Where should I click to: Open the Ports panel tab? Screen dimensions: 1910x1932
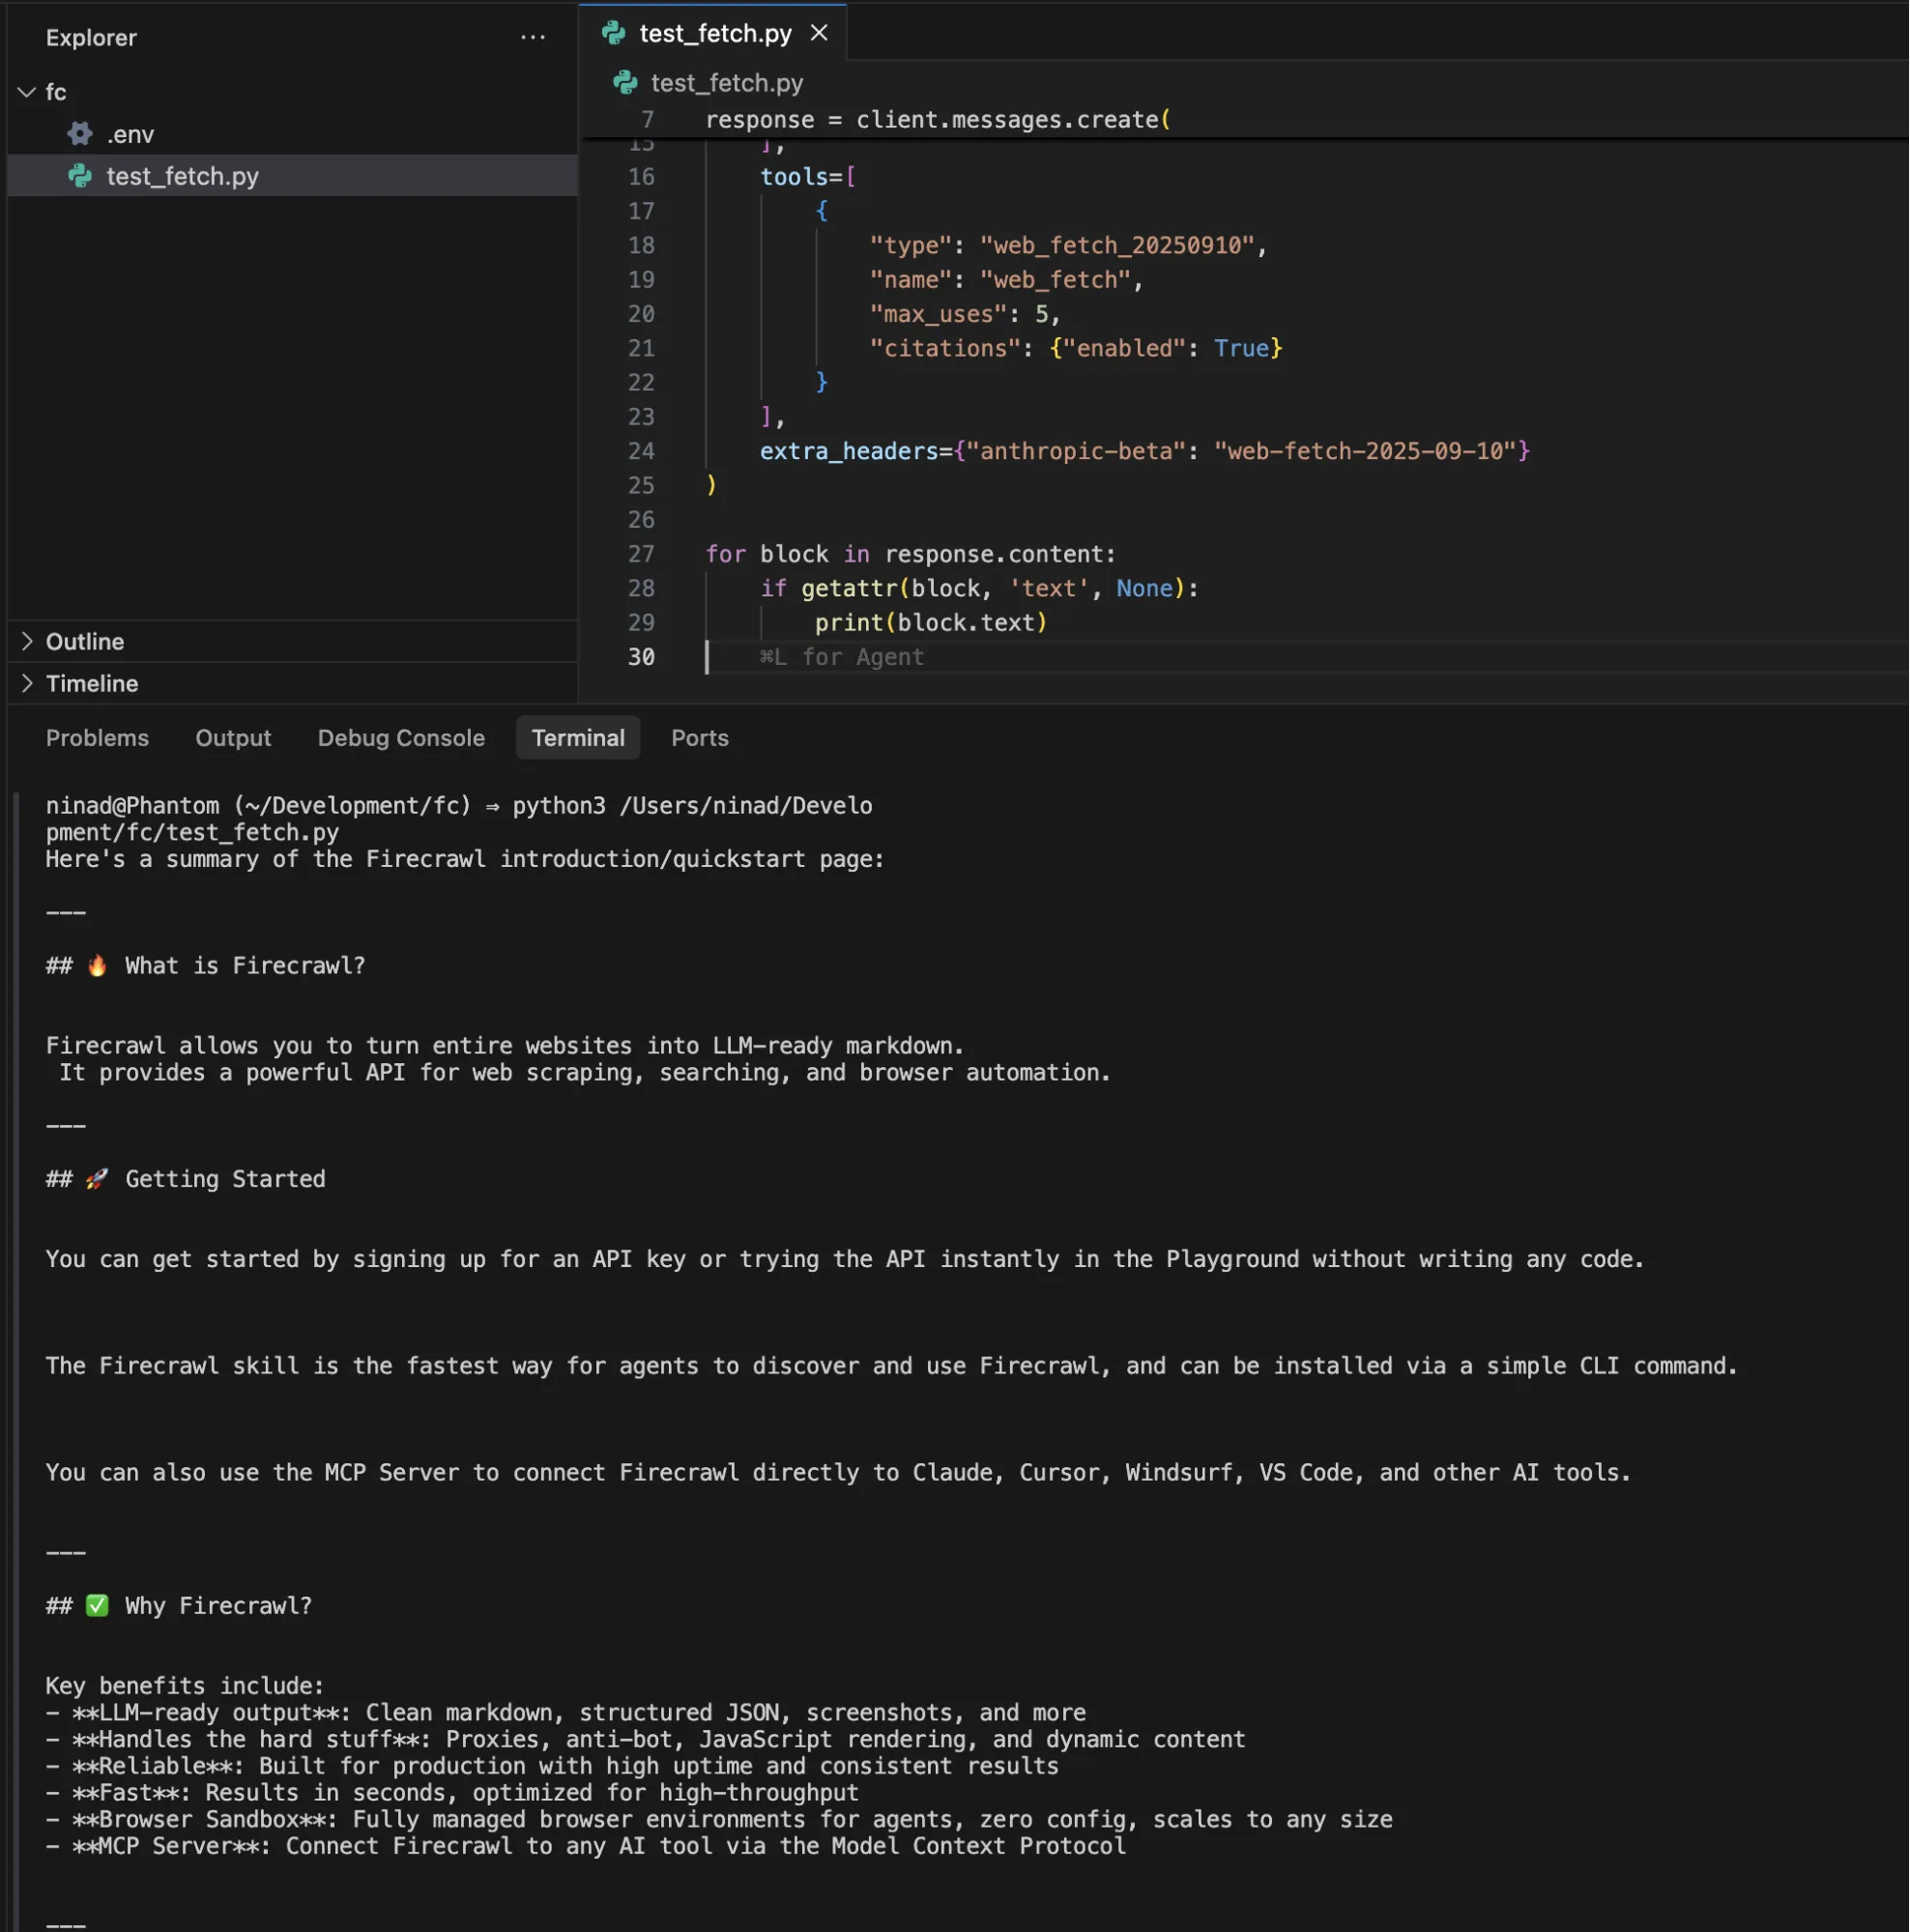pos(699,738)
